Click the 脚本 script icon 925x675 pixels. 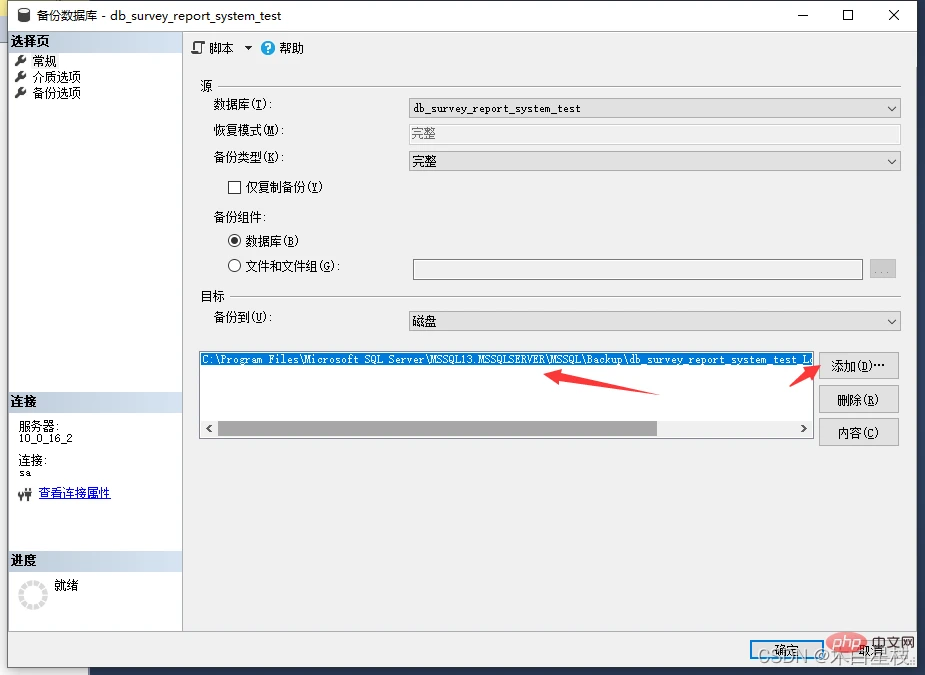(x=198, y=48)
